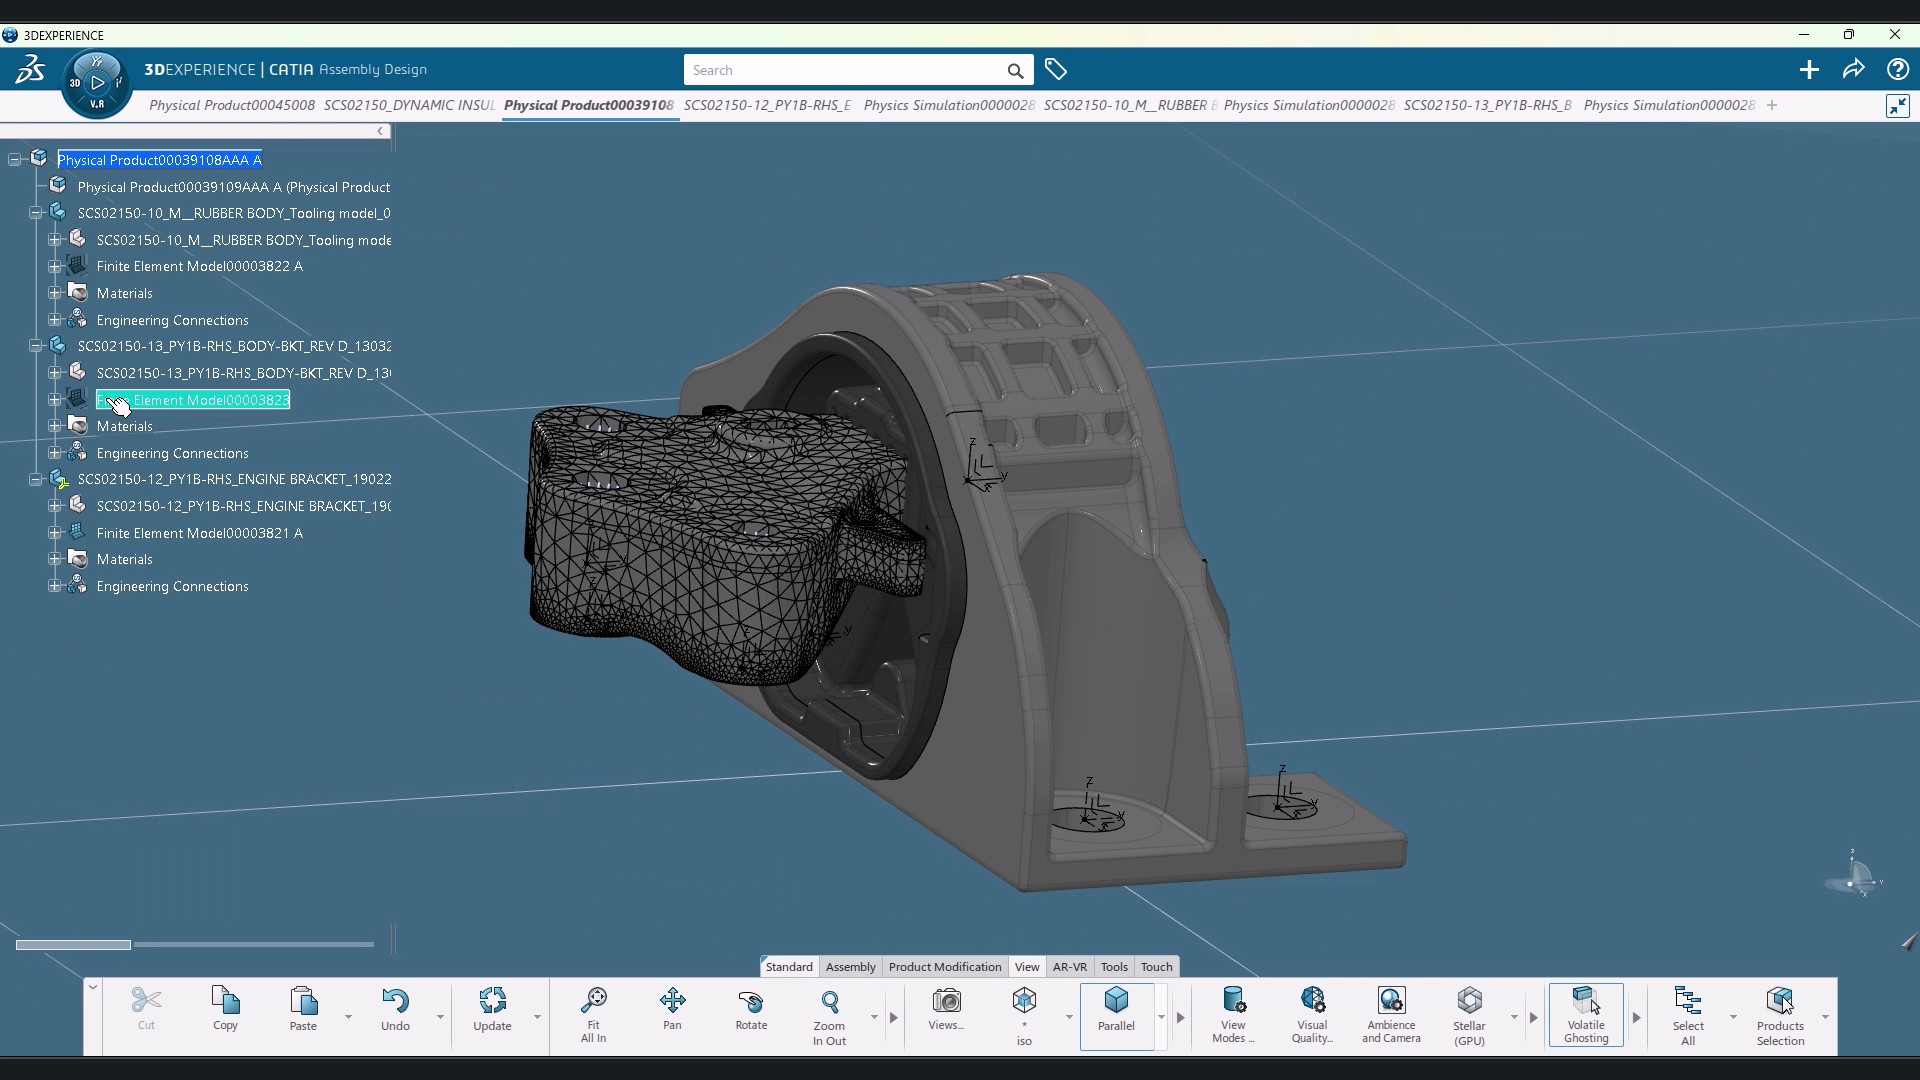Activate the Update icon
Screen dimensions: 1920x1080
pyautogui.click(x=491, y=1005)
